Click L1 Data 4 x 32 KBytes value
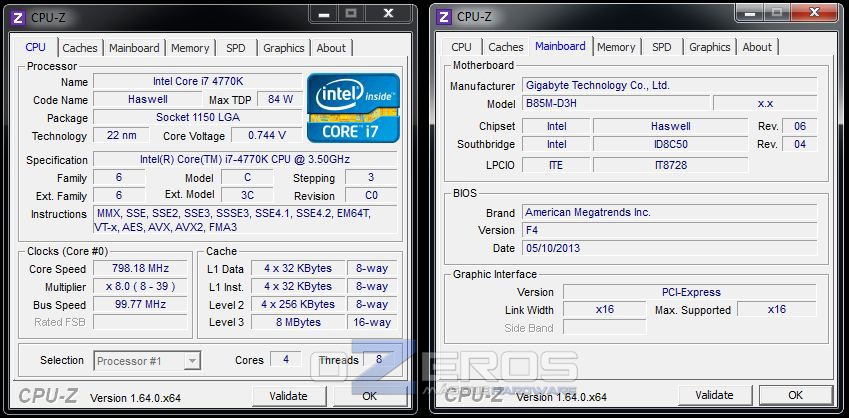The height and width of the screenshot is (418, 849). (x=298, y=268)
